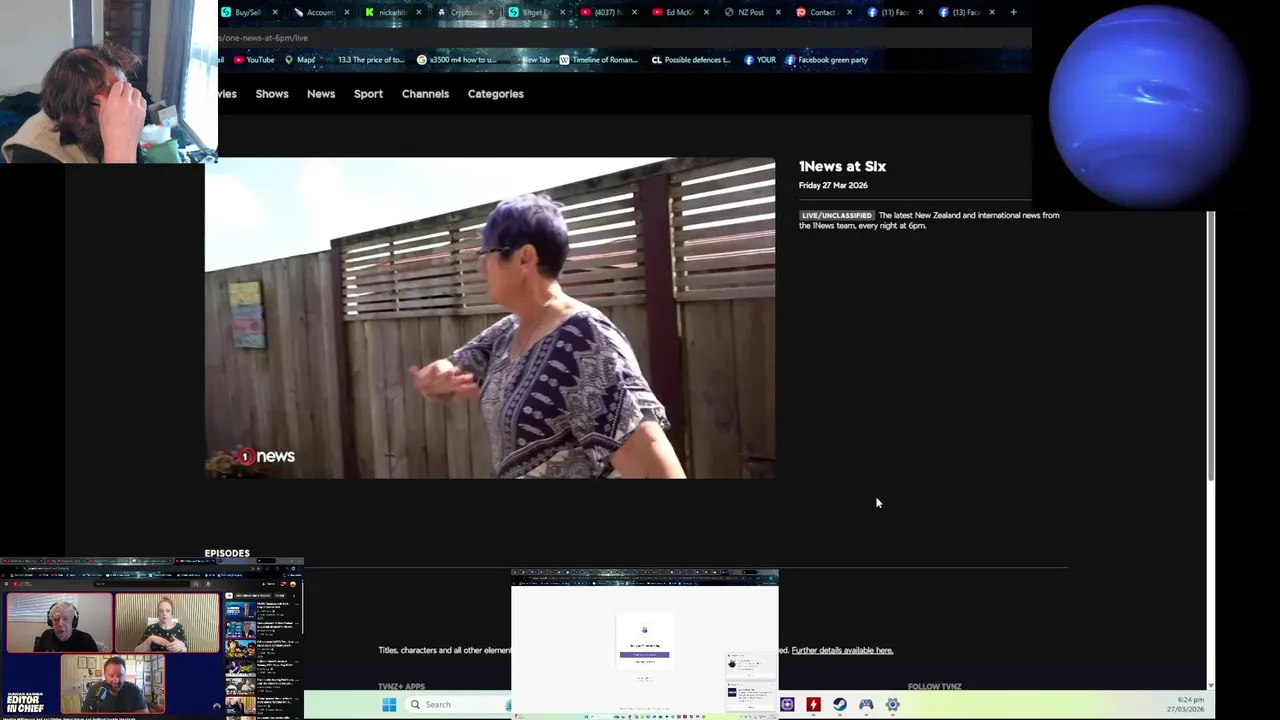Open the purple app icon in taskbar
The width and height of the screenshot is (1280, 720).
point(787,705)
